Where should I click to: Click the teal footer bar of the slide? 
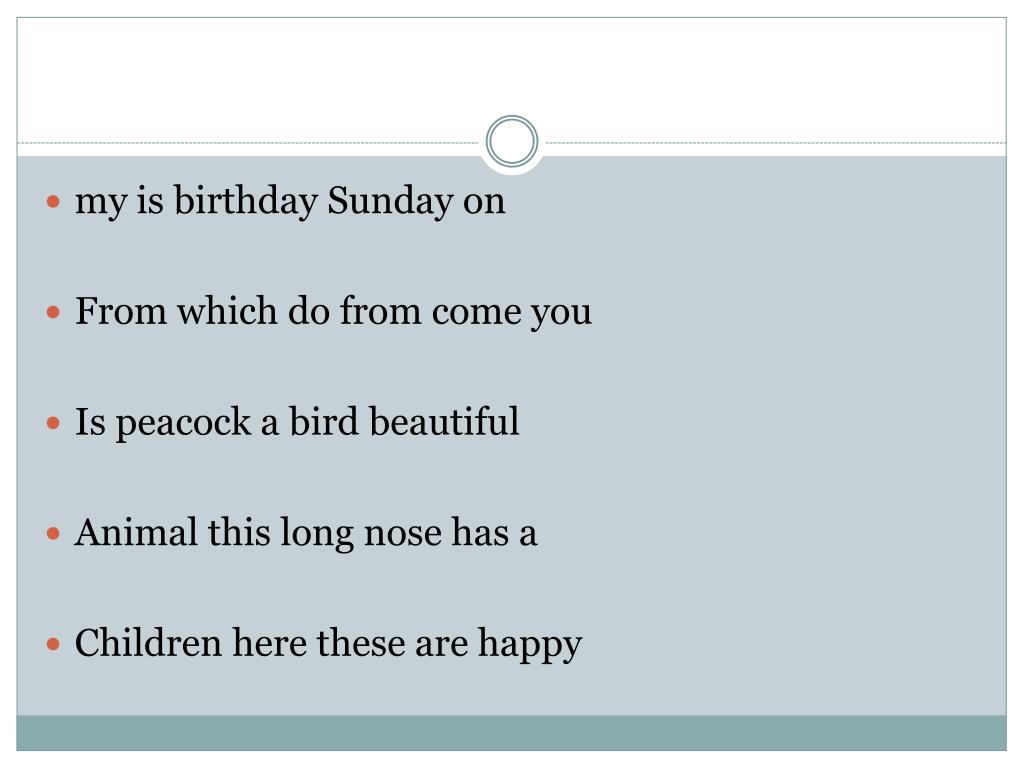point(512,733)
